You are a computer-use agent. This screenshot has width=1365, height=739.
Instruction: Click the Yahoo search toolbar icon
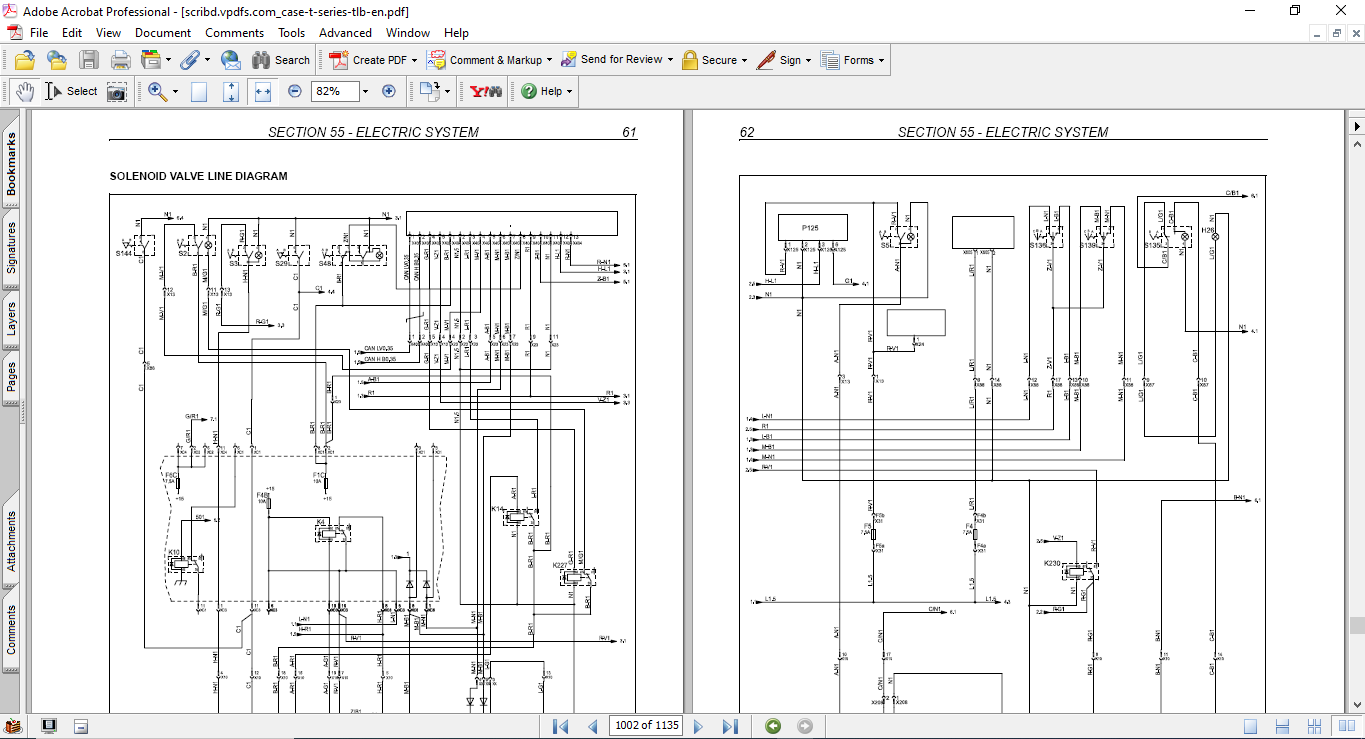[x=485, y=91]
